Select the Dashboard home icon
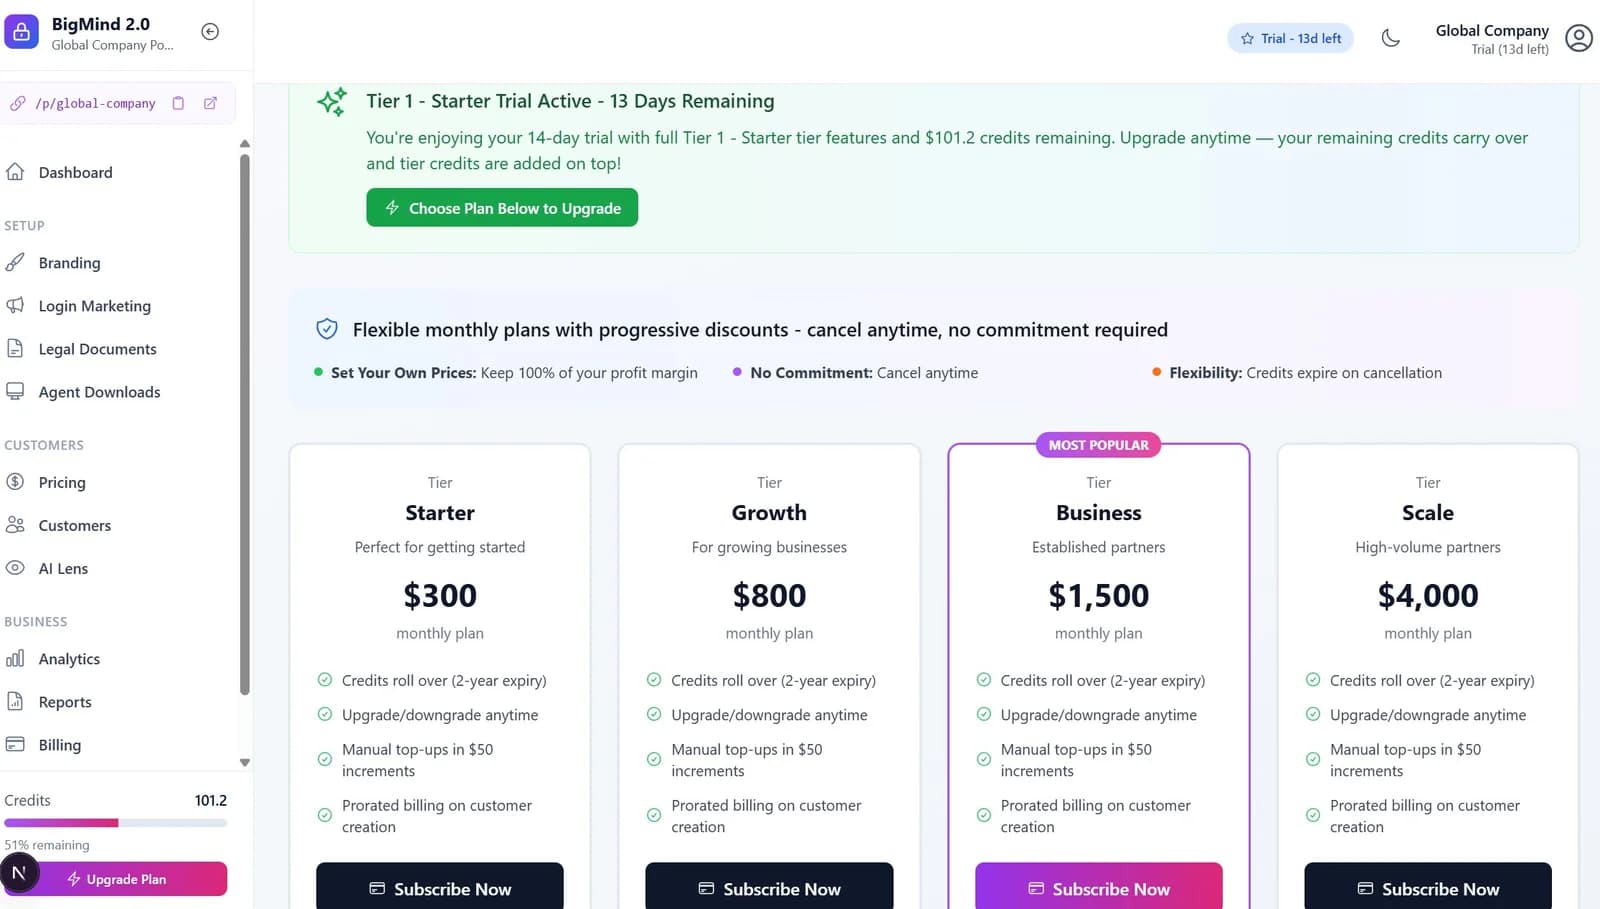This screenshot has height=909, width=1600. [16, 172]
